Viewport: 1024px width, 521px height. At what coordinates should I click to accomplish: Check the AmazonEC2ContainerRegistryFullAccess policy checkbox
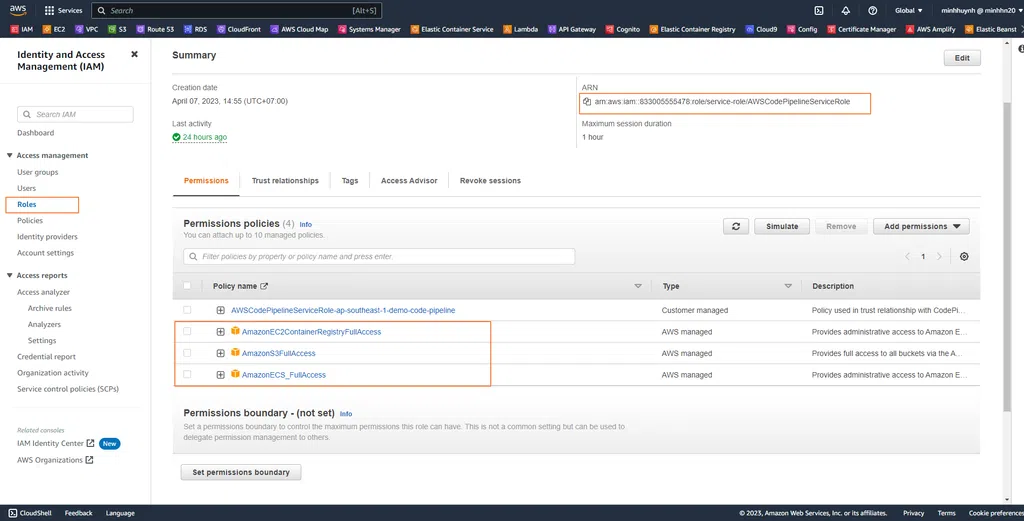point(187,332)
